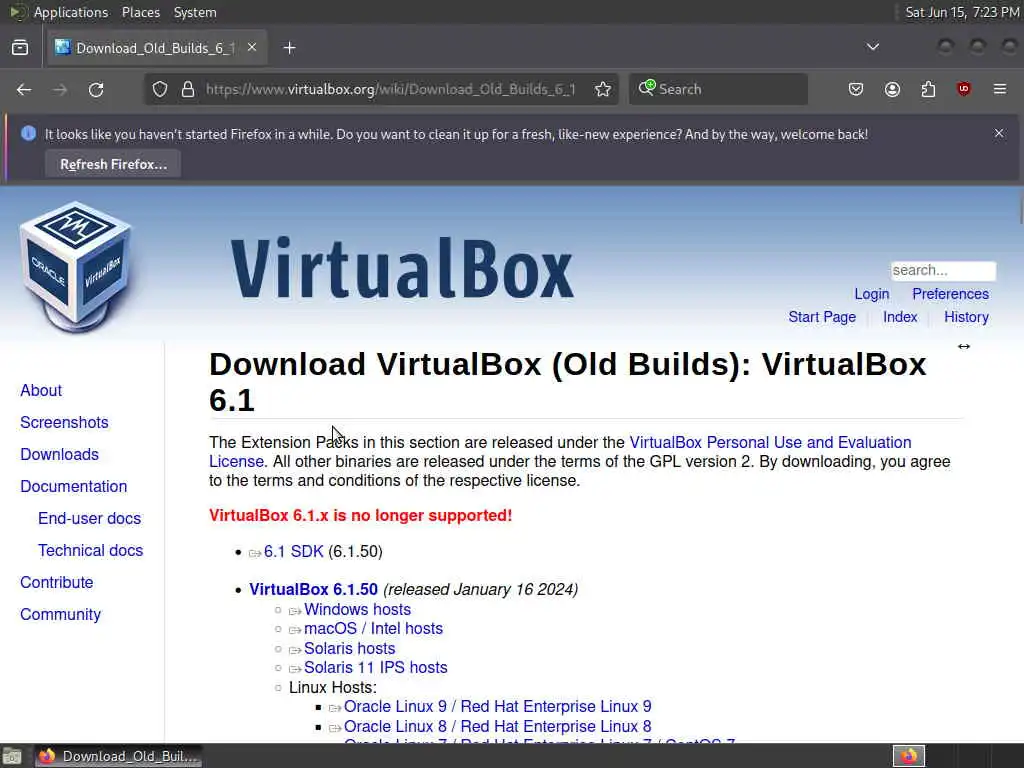Image resolution: width=1024 pixels, height=768 pixels.
Task: Open Downloads in the sidebar
Action: point(59,455)
